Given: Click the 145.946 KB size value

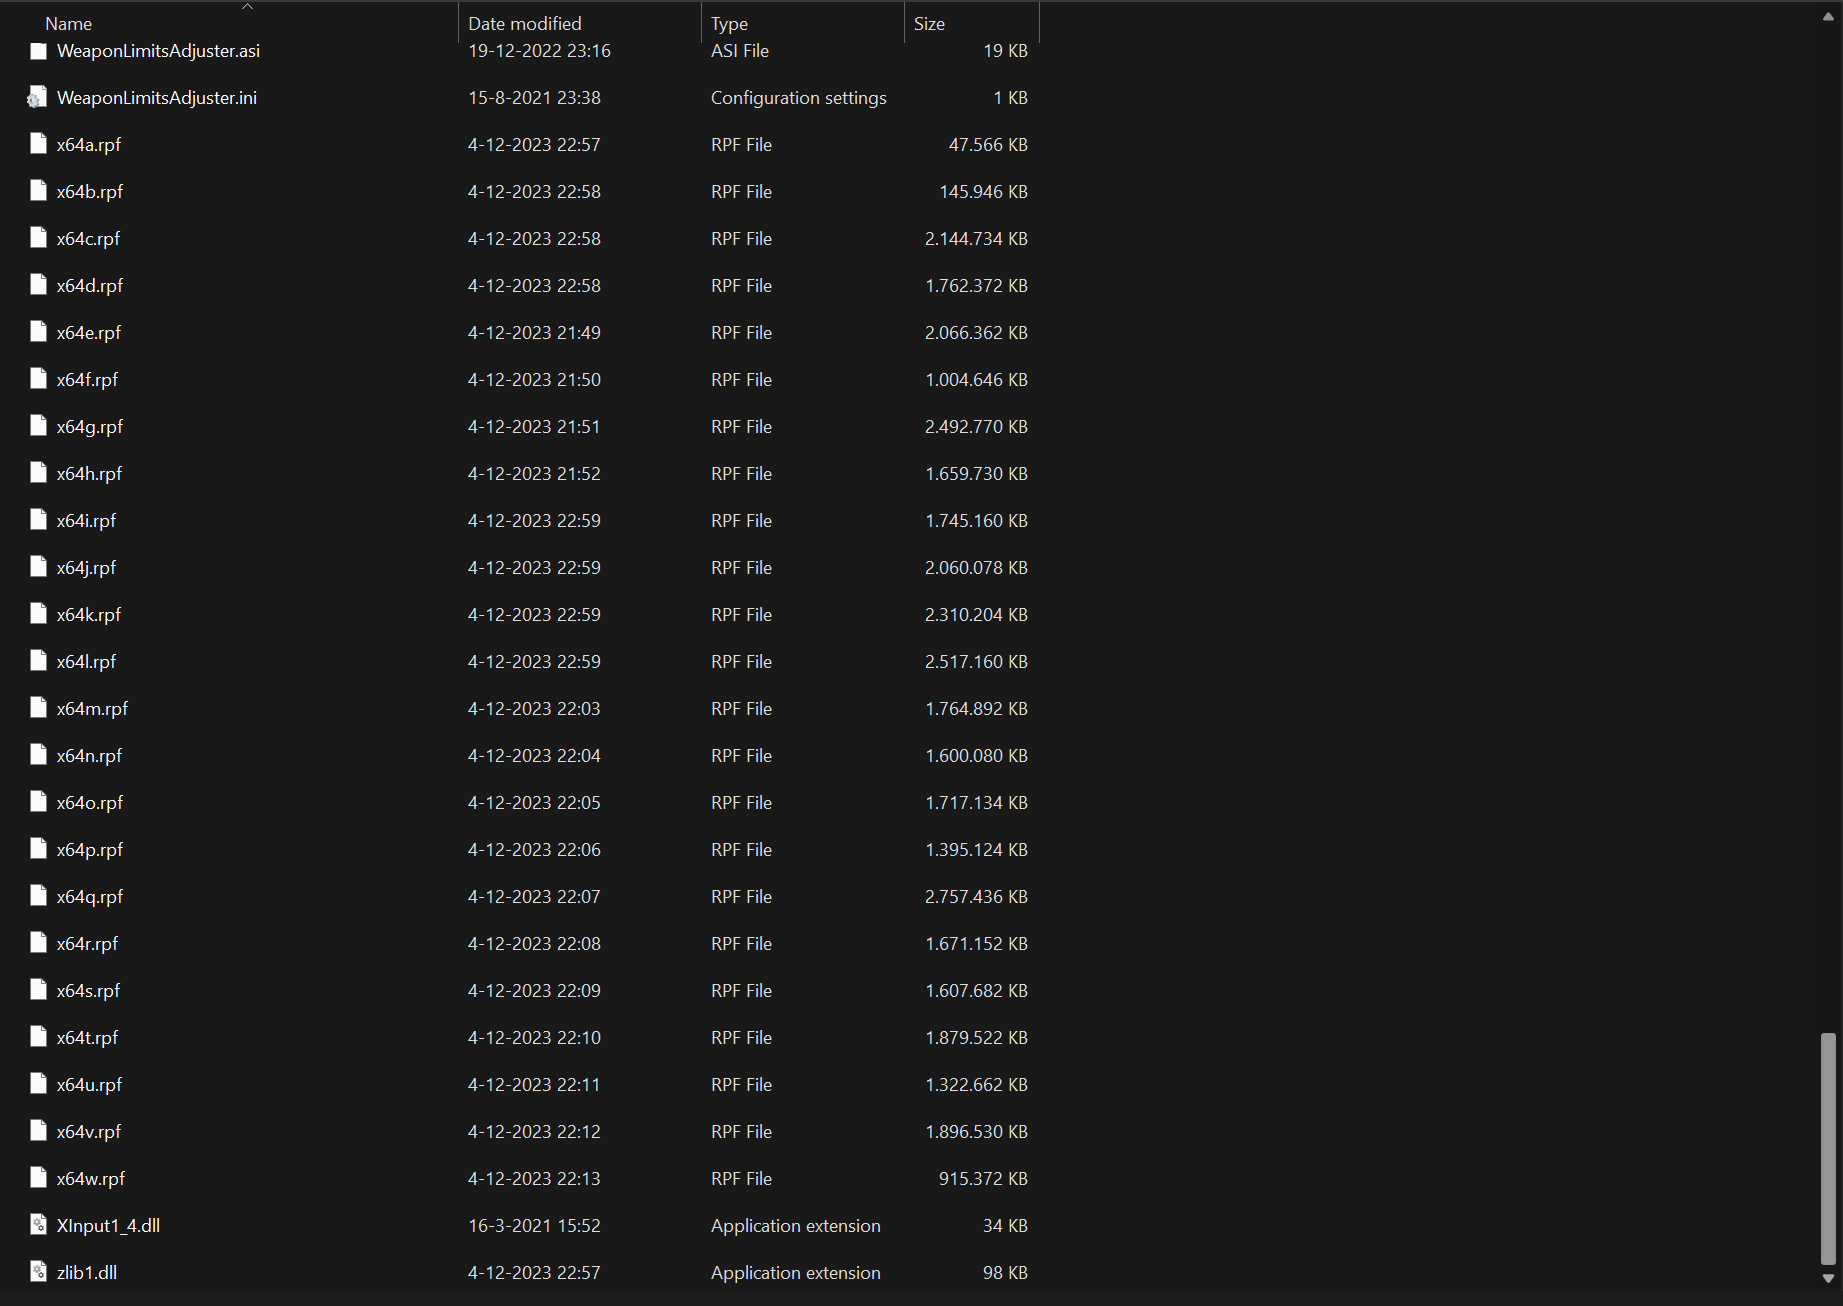Looking at the screenshot, I should (983, 191).
